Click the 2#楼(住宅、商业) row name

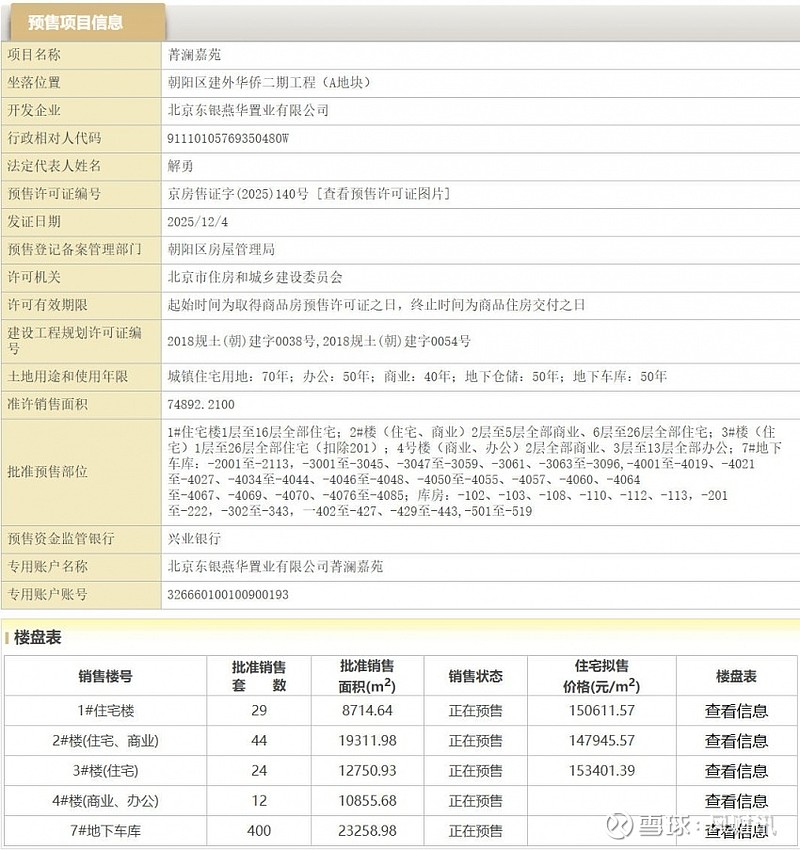(105, 740)
